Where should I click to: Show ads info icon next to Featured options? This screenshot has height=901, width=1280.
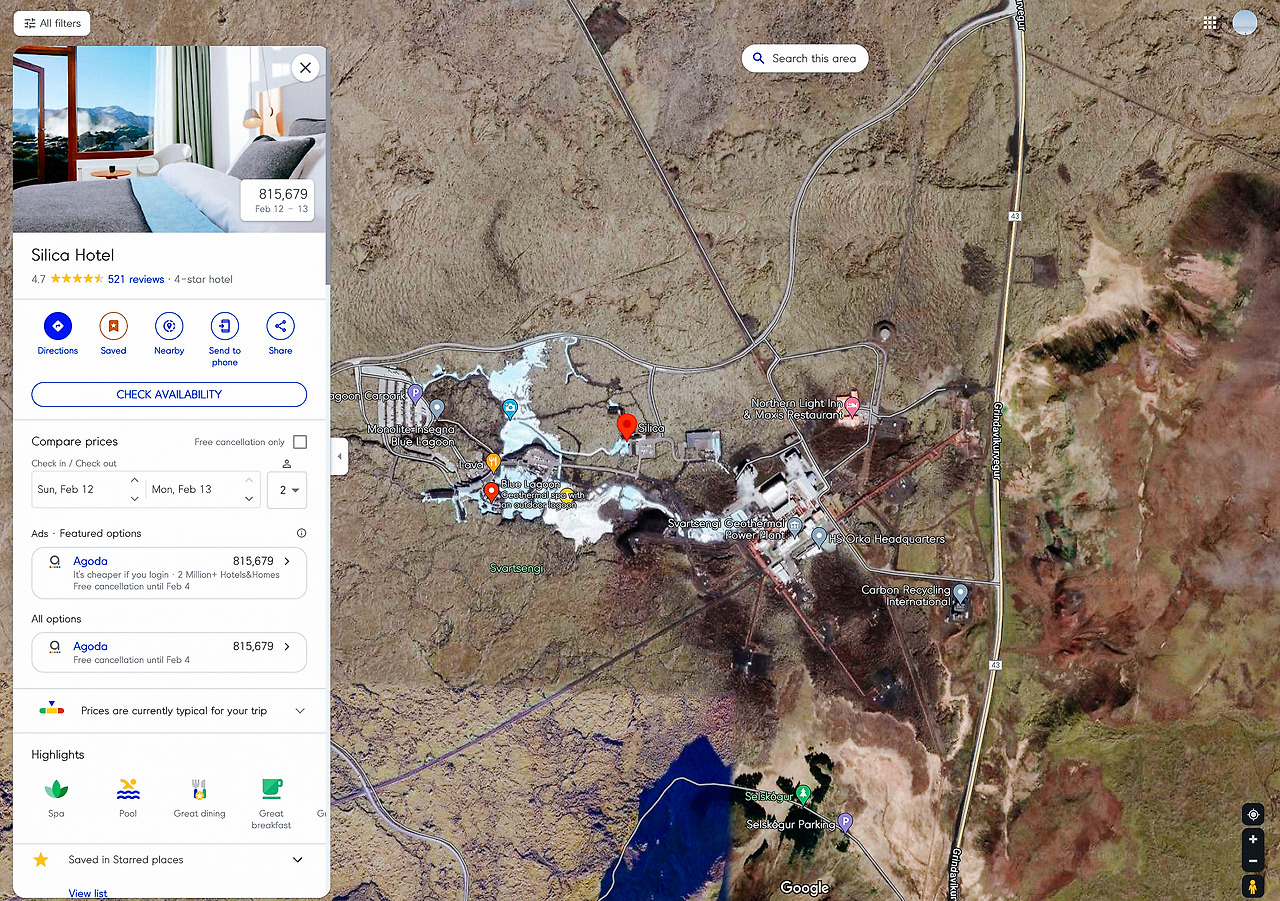coord(301,533)
